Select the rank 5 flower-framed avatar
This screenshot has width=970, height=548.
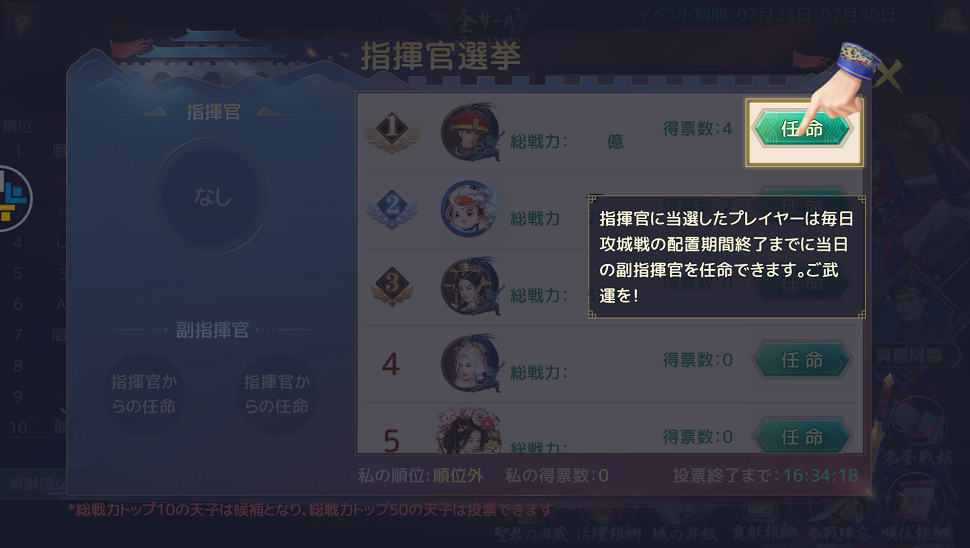coord(468,432)
